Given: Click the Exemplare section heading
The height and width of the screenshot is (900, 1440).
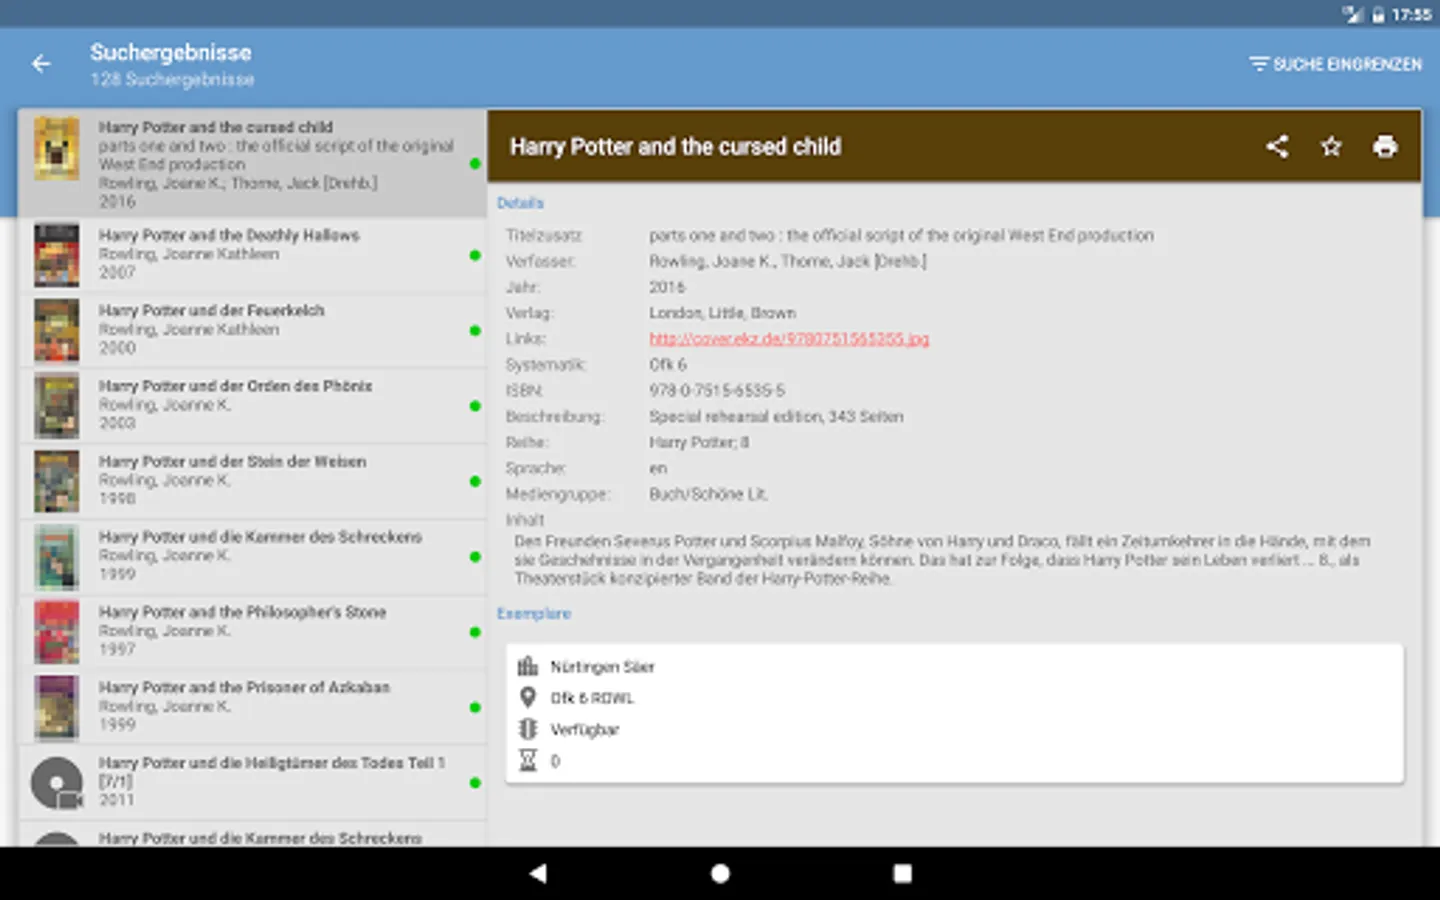Looking at the screenshot, I should click(x=534, y=613).
